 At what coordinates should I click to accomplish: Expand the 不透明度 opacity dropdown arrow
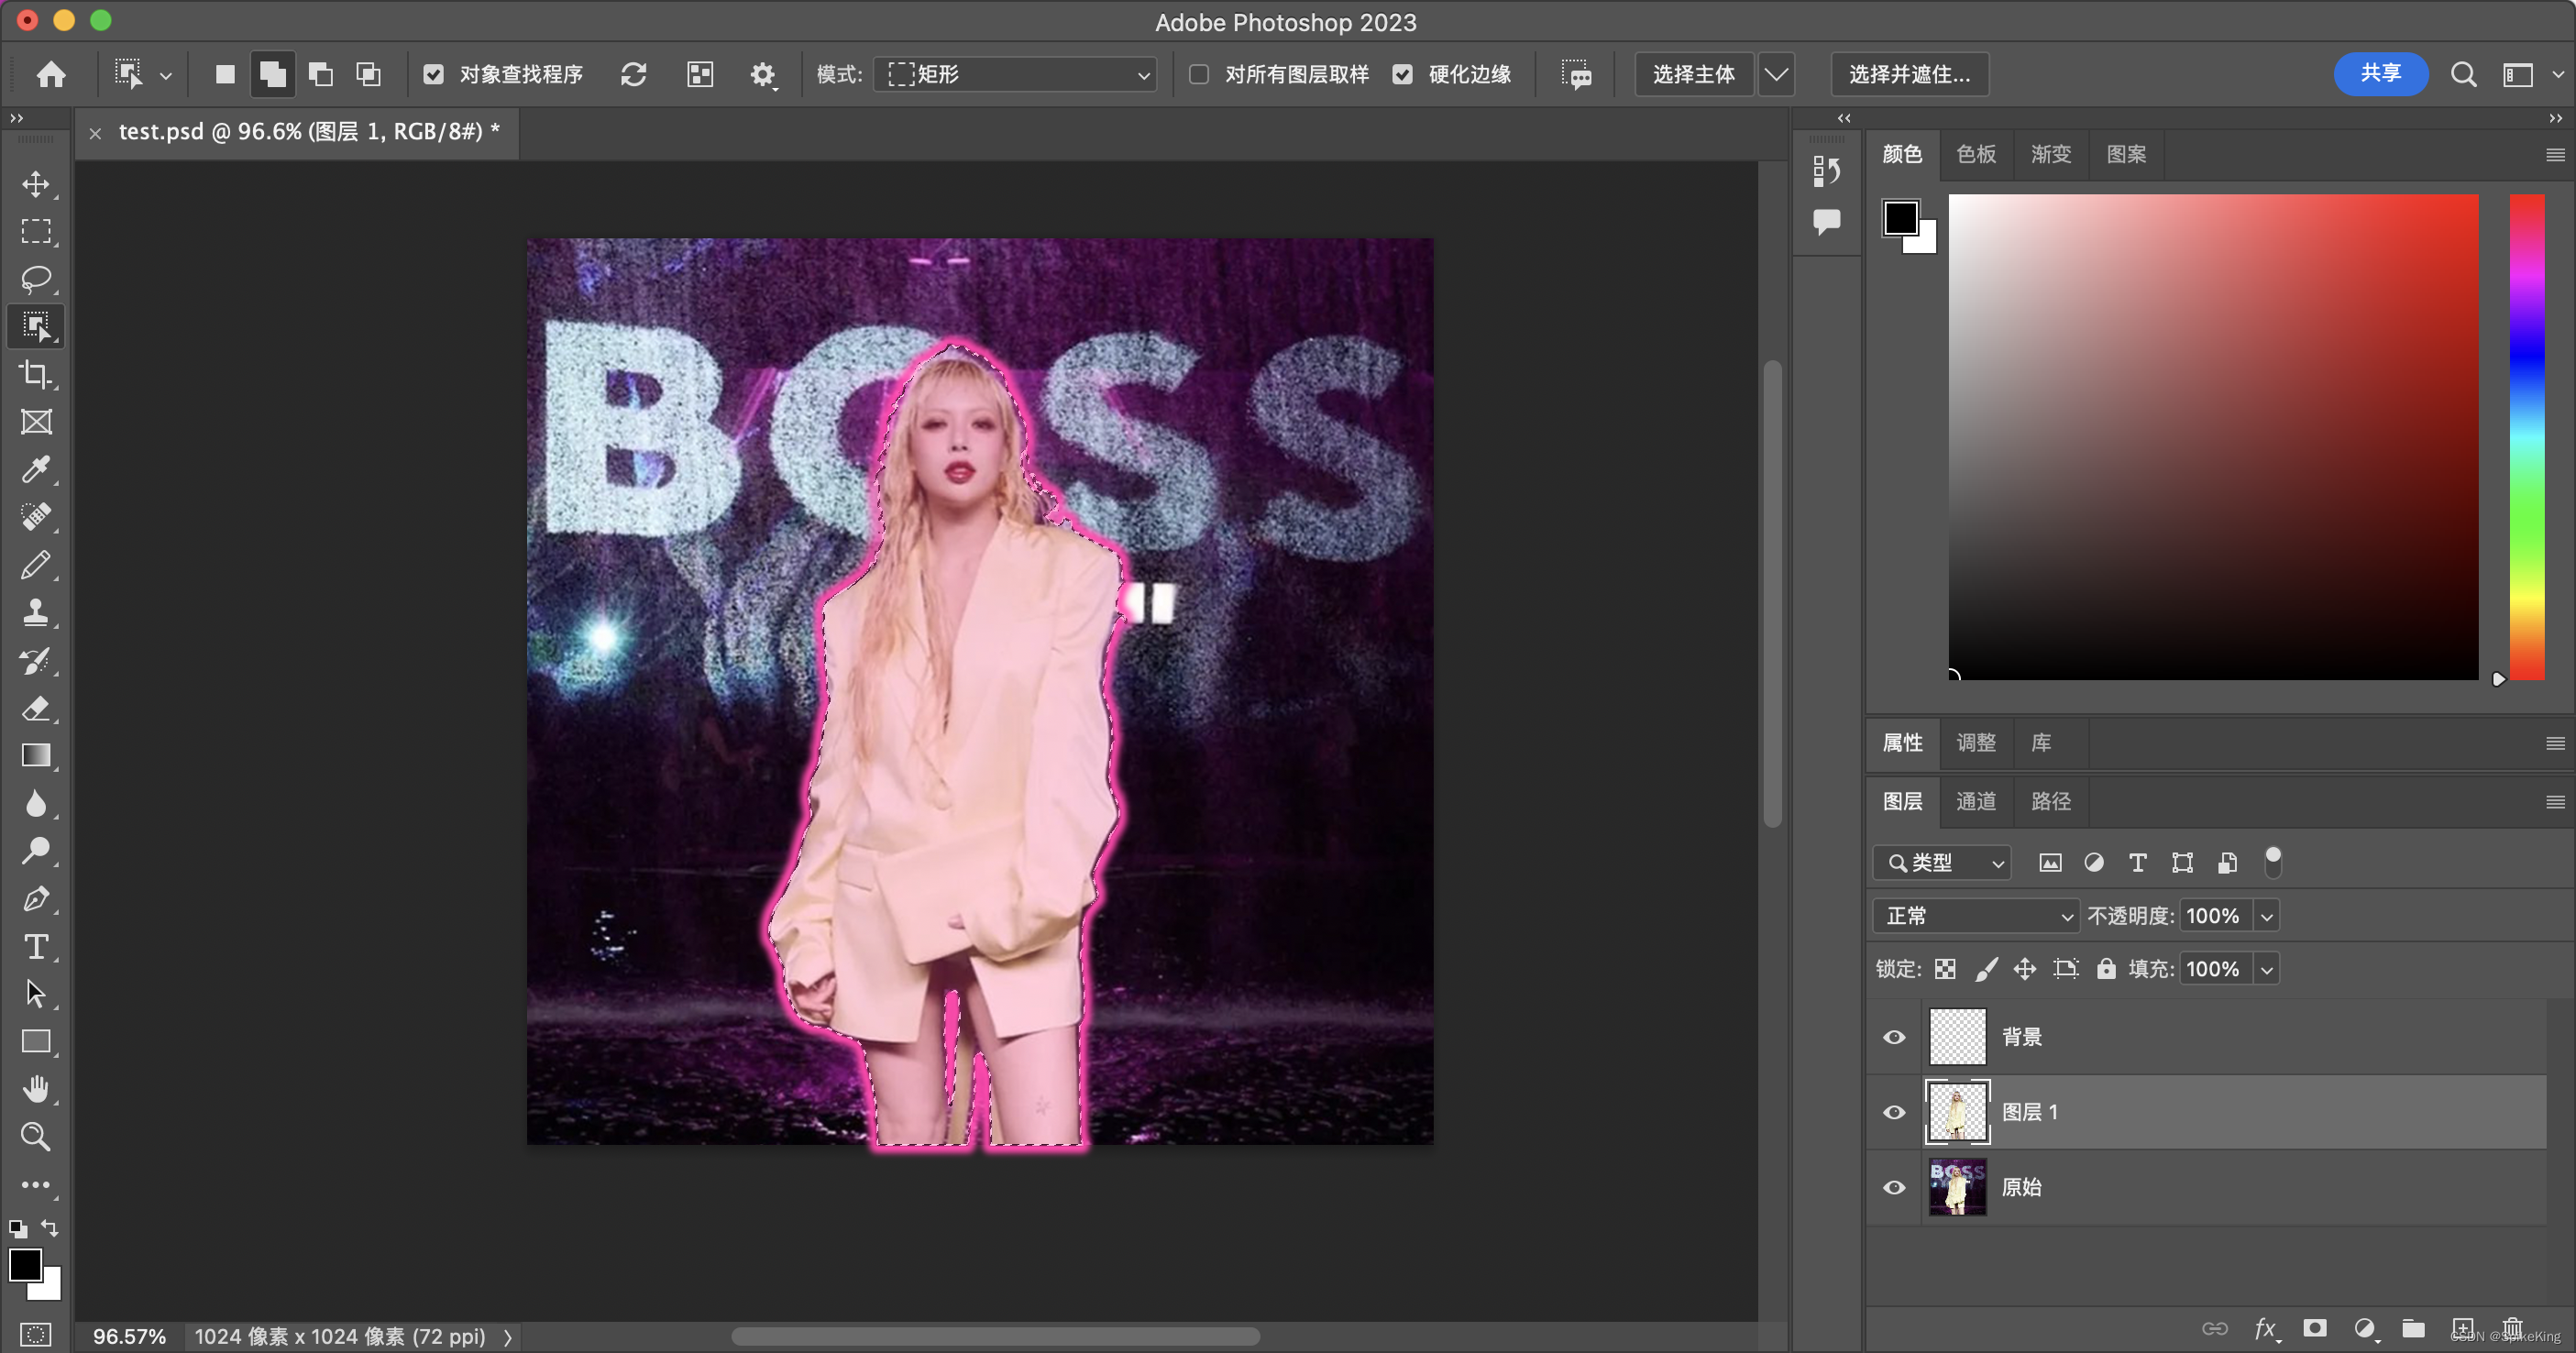click(2266, 916)
